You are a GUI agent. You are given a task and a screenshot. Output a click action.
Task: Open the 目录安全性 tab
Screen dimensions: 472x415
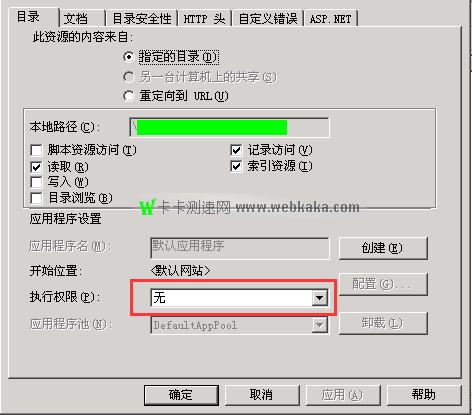point(142,18)
